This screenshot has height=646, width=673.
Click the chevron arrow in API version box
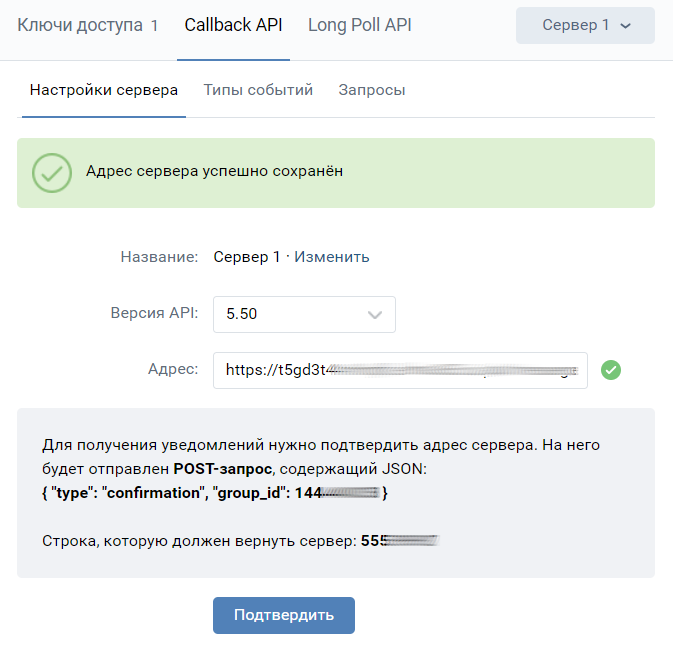pyautogui.click(x=375, y=314)
